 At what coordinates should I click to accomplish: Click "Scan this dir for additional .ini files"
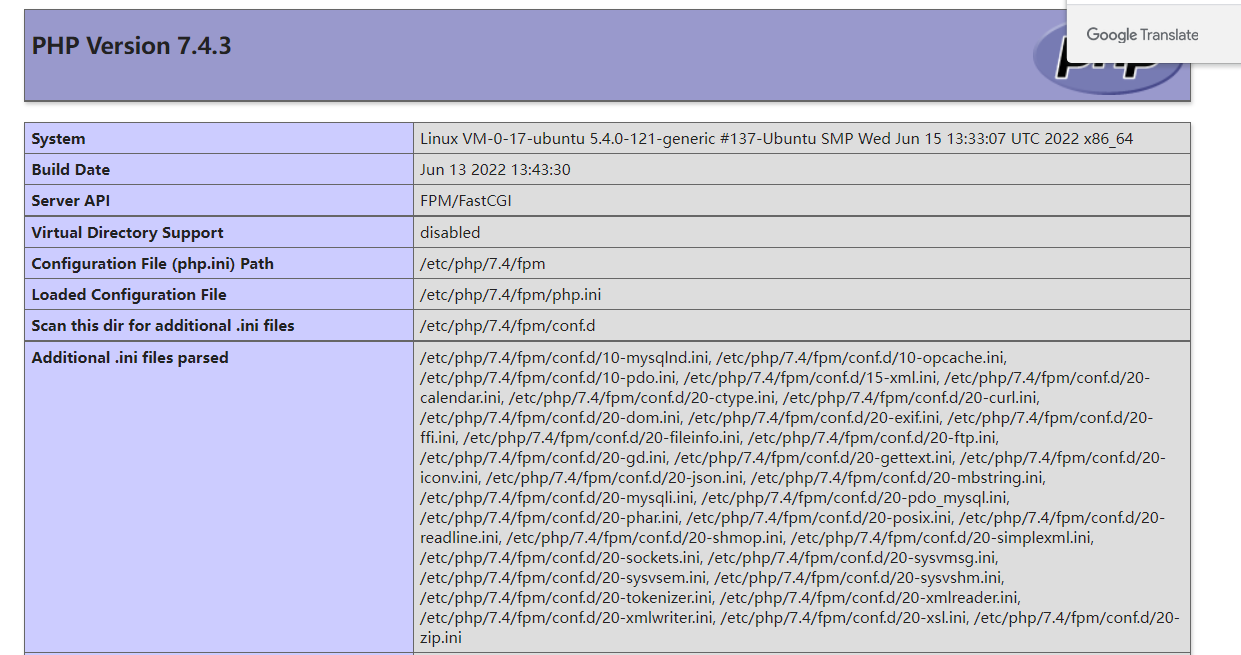(163, 326)
